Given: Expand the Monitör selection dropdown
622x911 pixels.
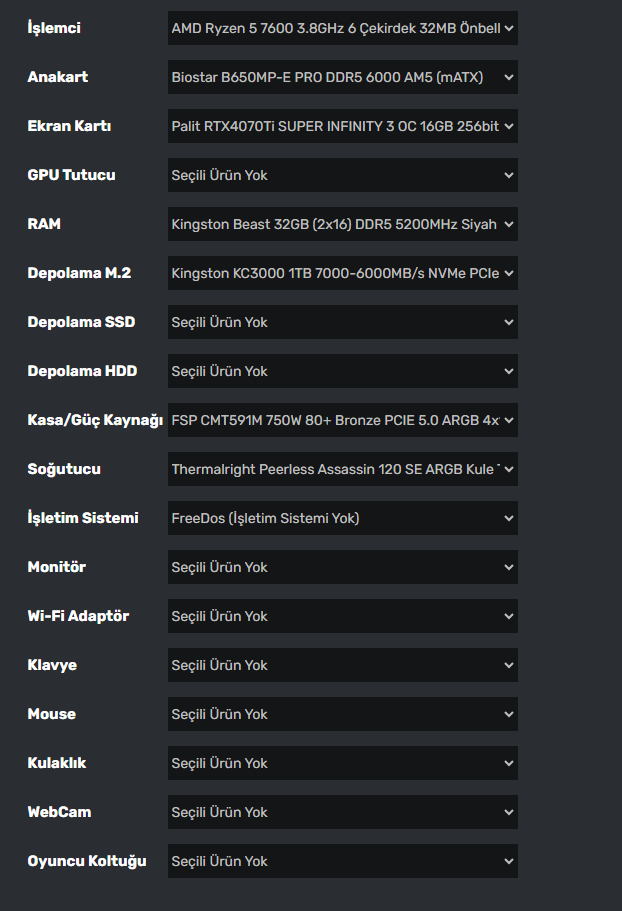Looking at the screenshot, I should [x=342, y=567].
